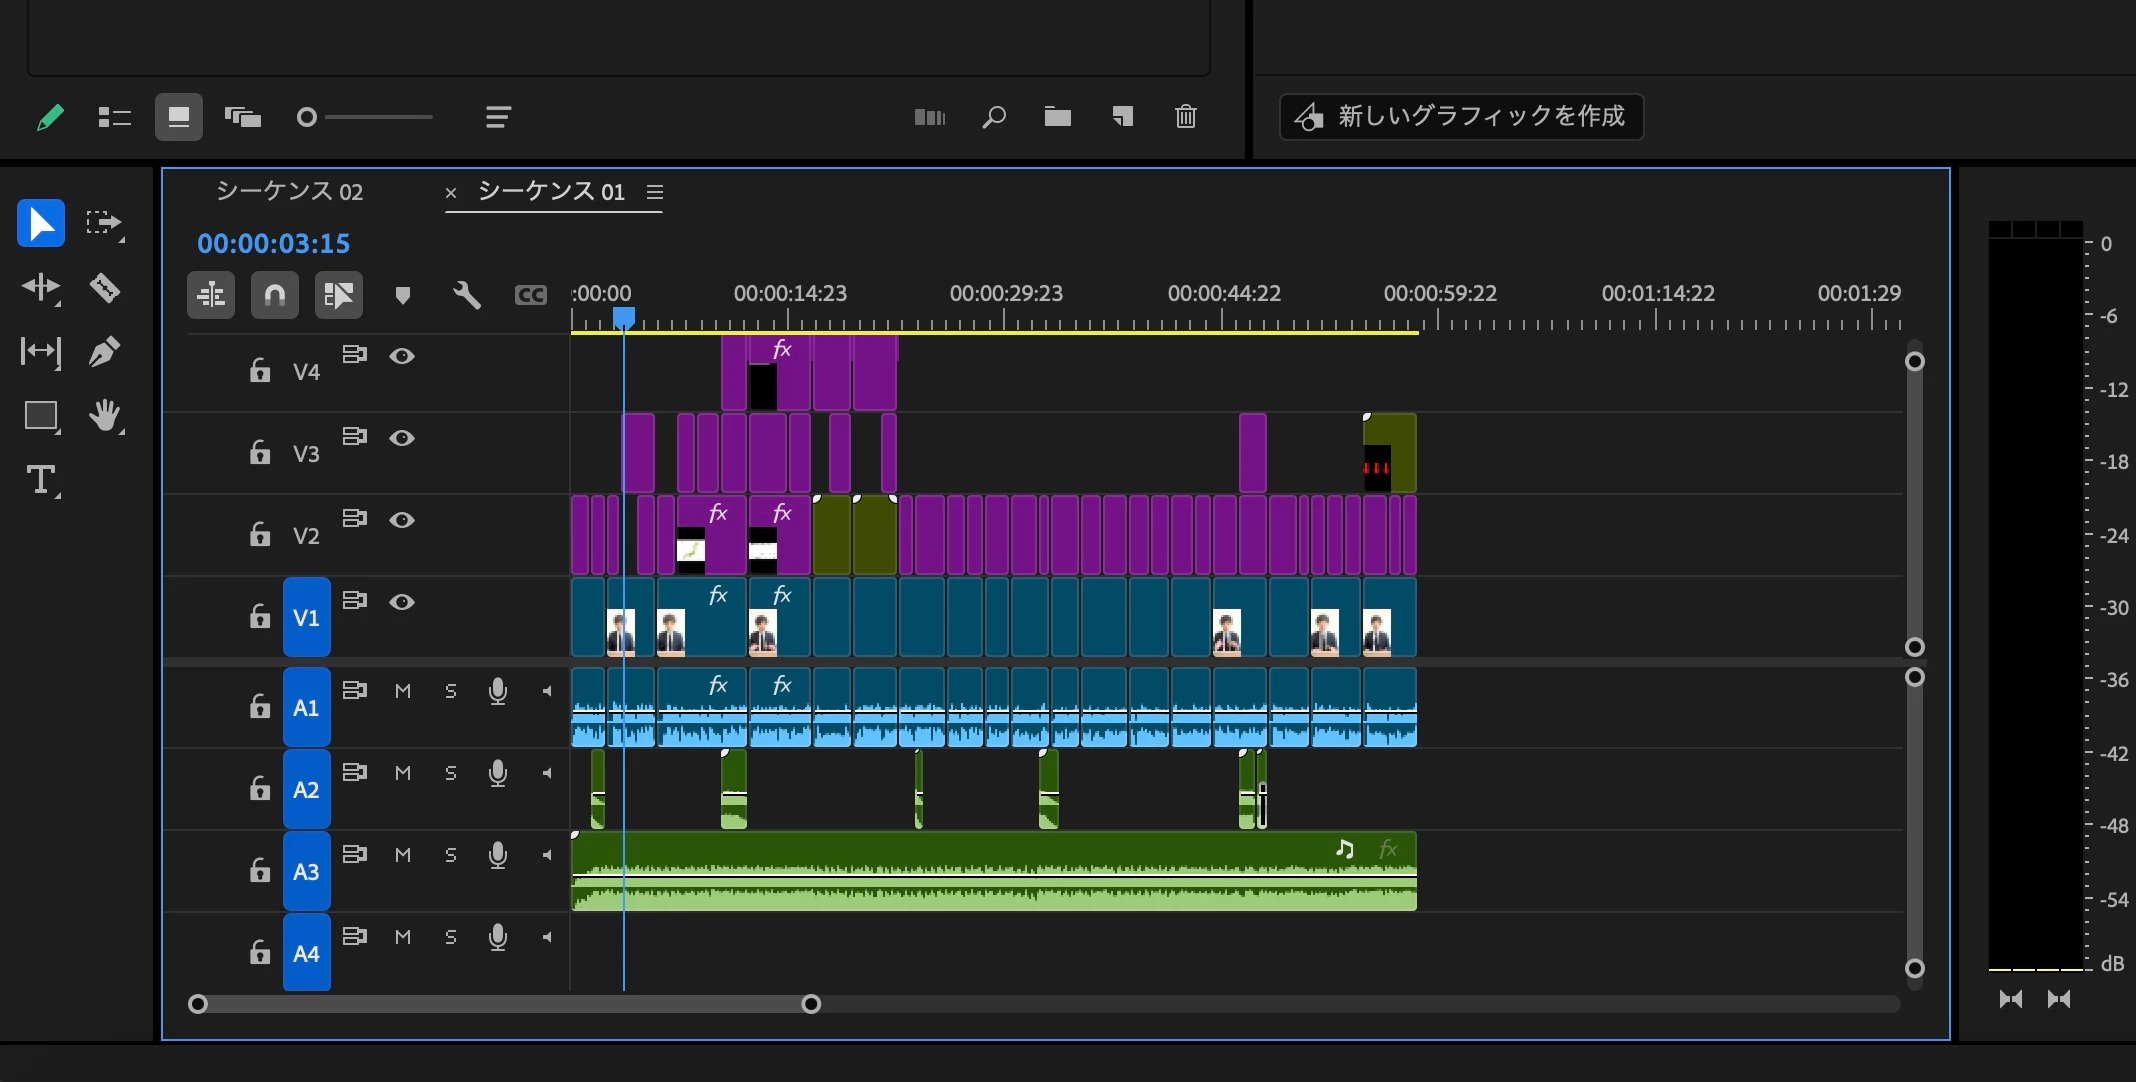
Task: Select the Ripple Edit tool
Action: coord(41,288)
